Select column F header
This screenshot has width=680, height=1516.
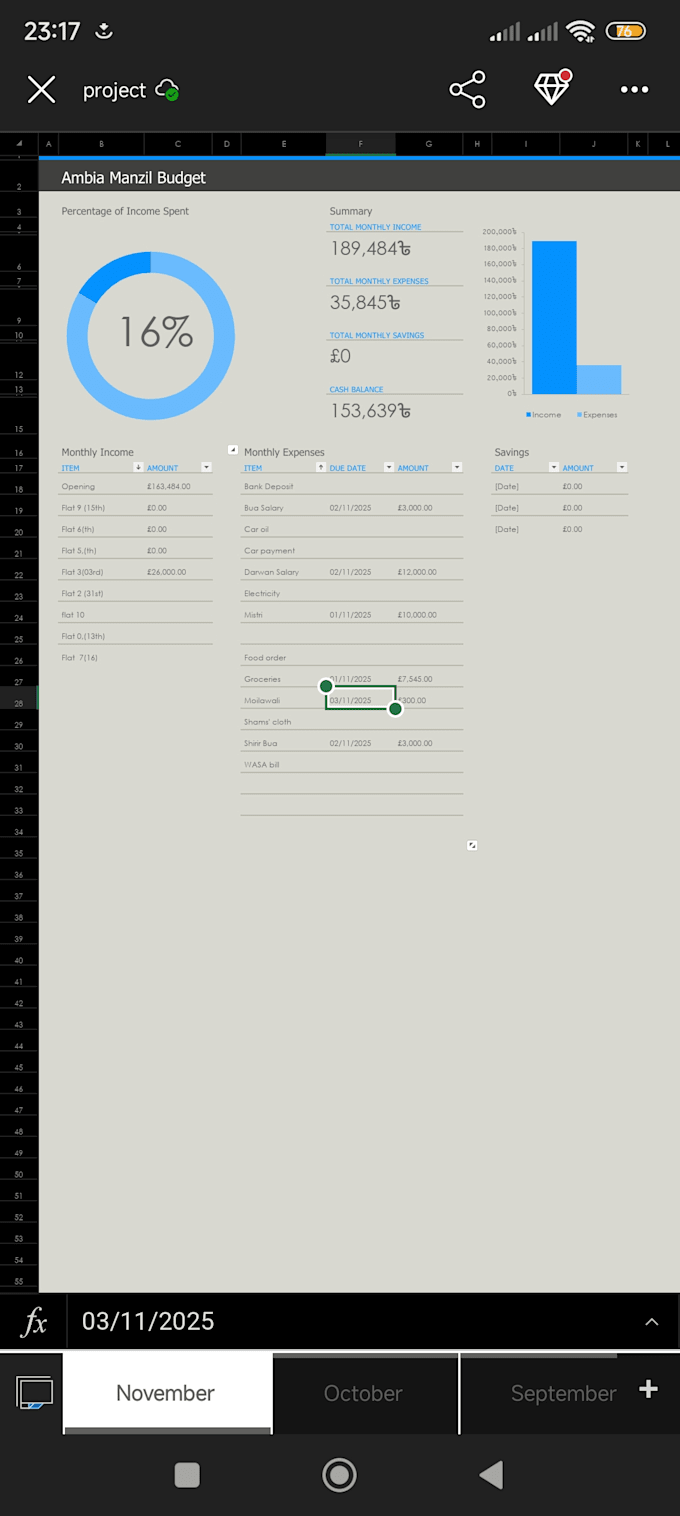pyautogui.click(x=361, y=144)
